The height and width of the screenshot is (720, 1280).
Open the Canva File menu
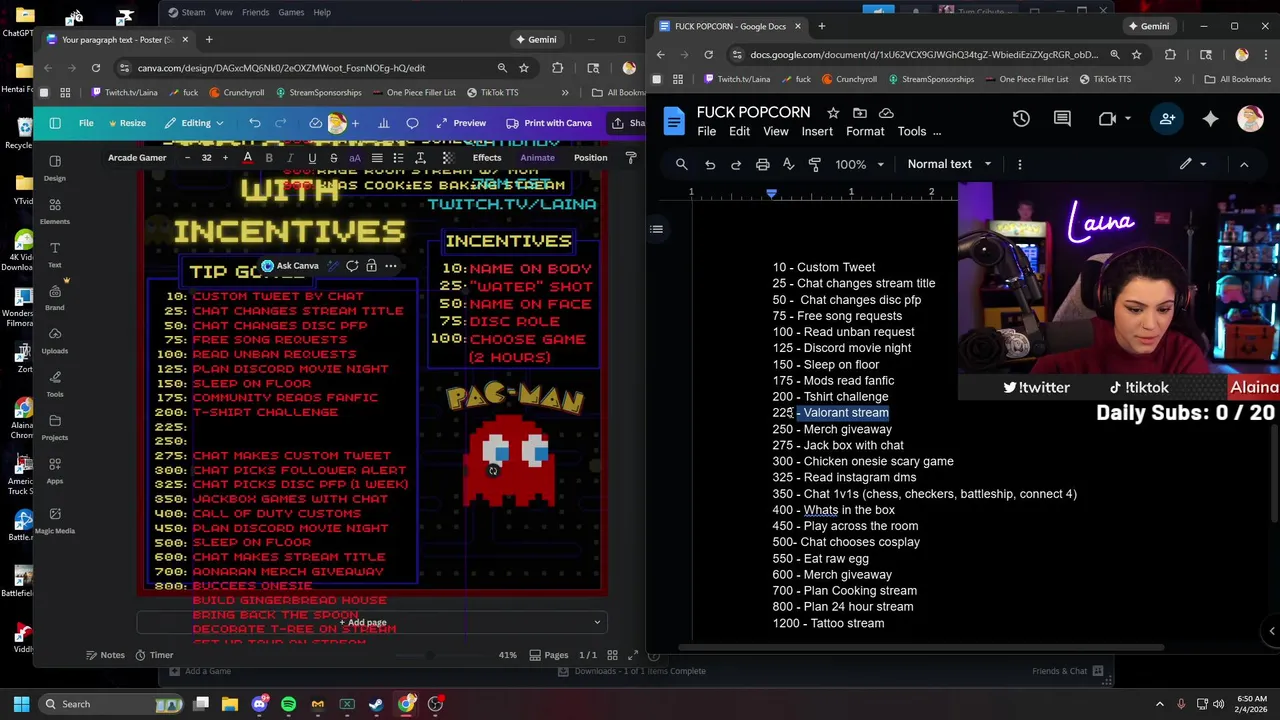(86, 123)
